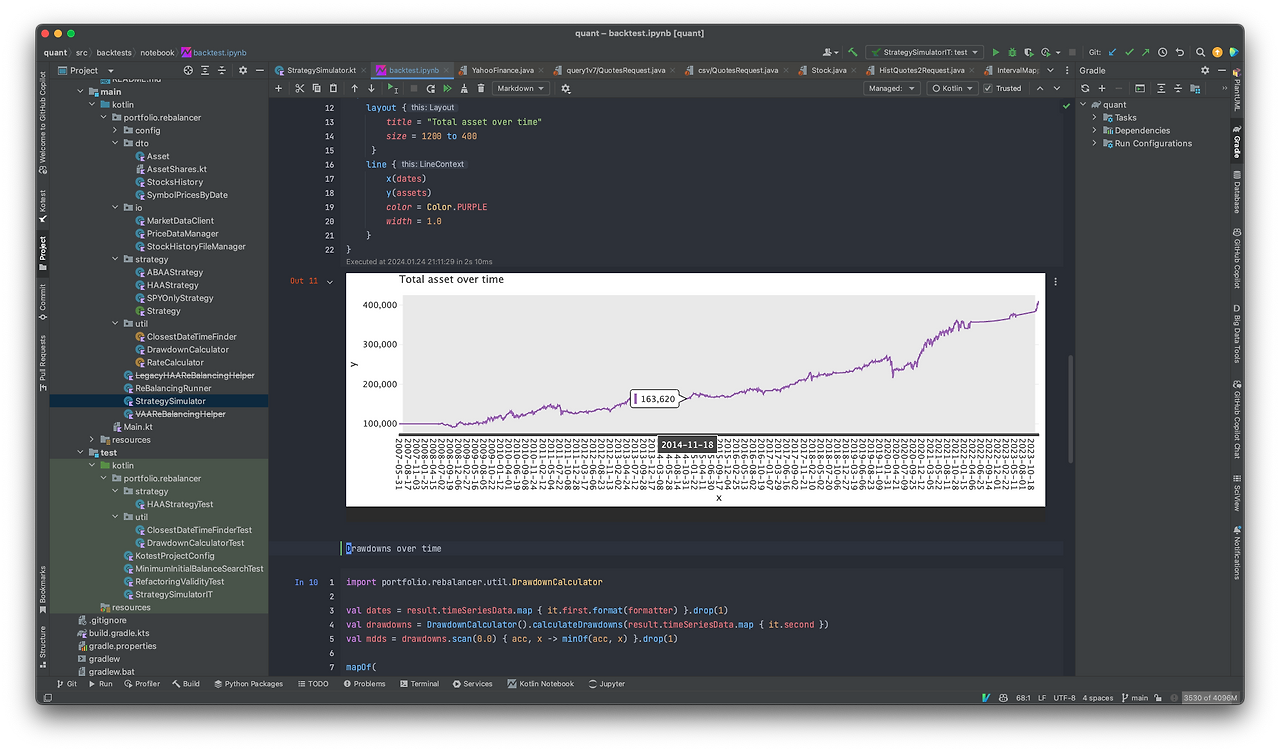Open the Kotlin kernel selector
The width and height of the screenshot is (1280, 752).
pos(951,88)
